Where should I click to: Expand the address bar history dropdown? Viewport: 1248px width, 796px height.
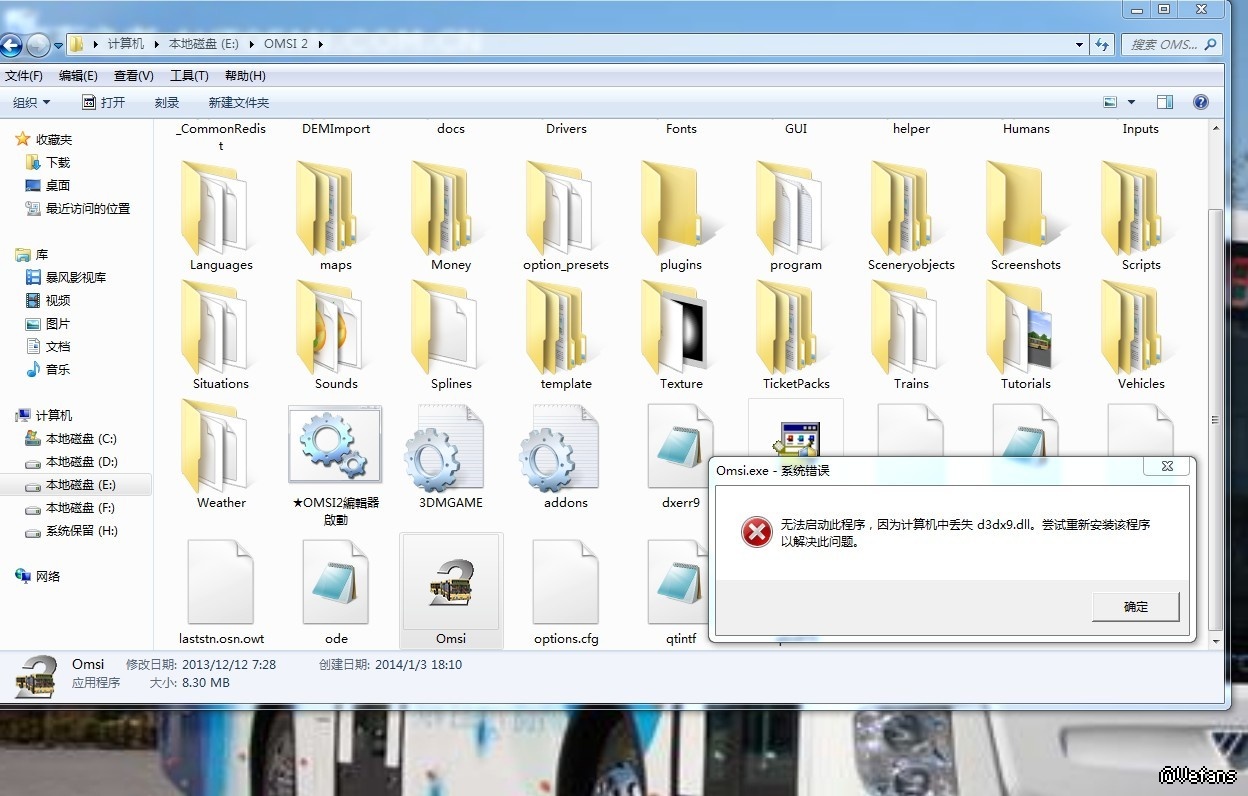pyautogui.click(x=1078, y=45)
